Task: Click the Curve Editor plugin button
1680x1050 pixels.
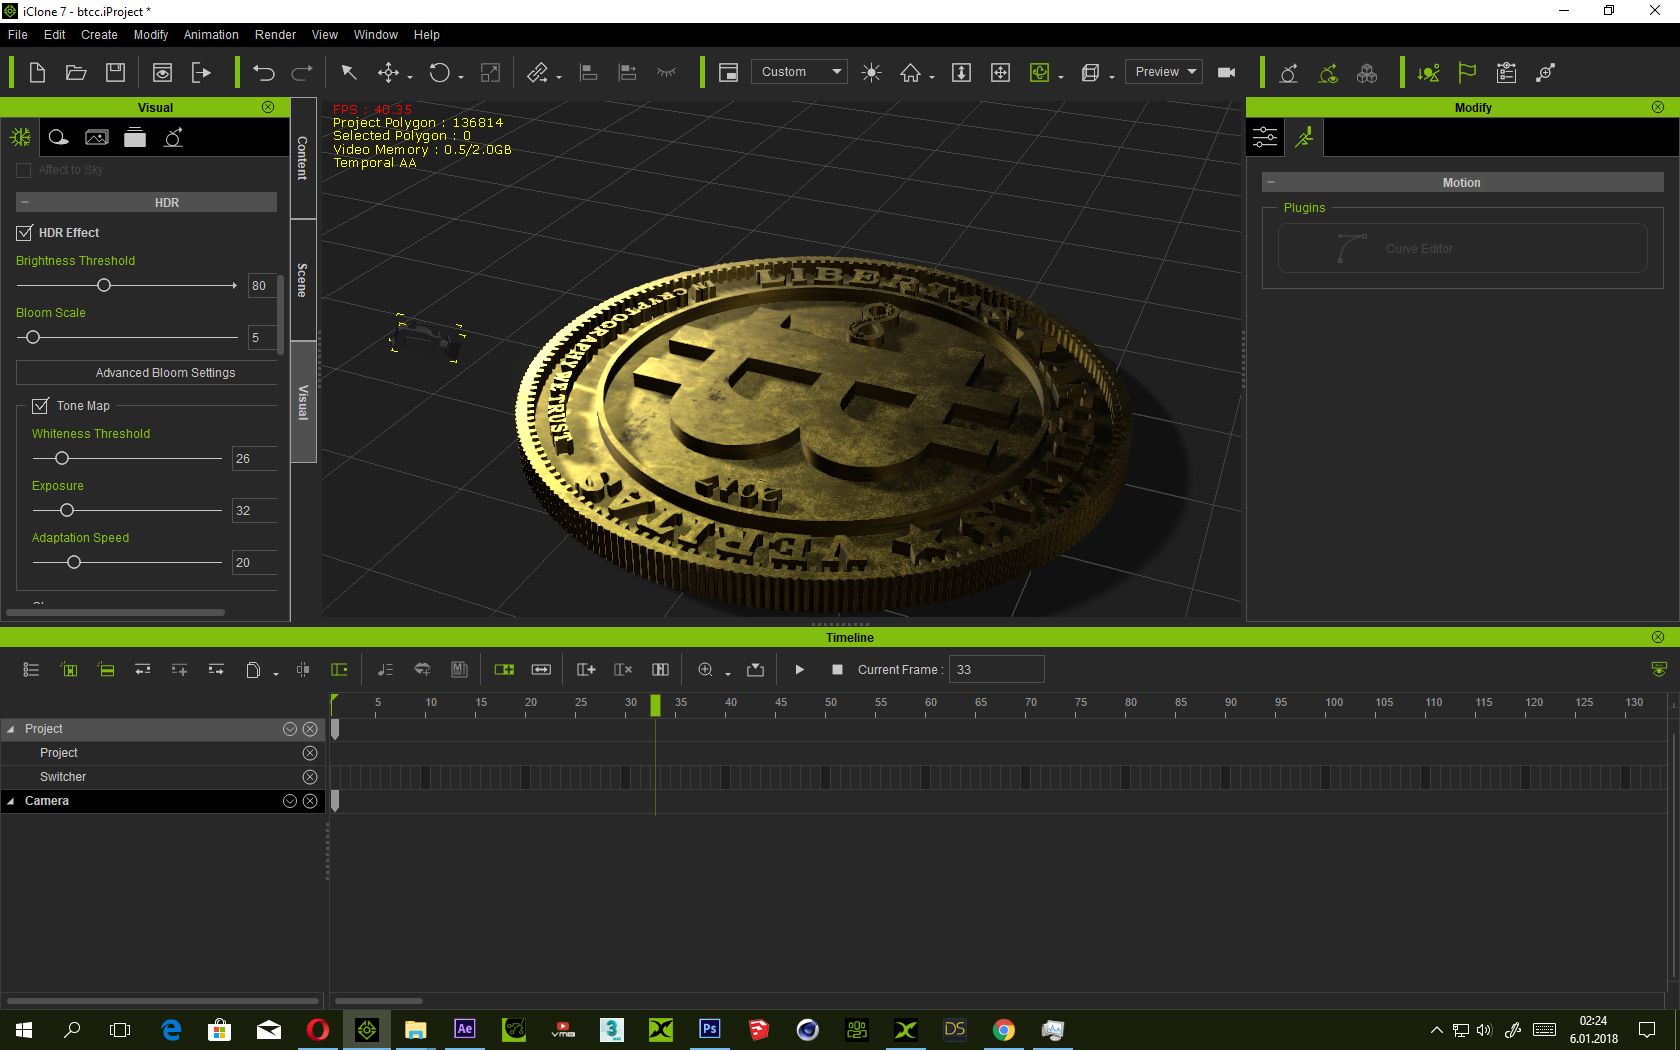Action: point(1462,248)
